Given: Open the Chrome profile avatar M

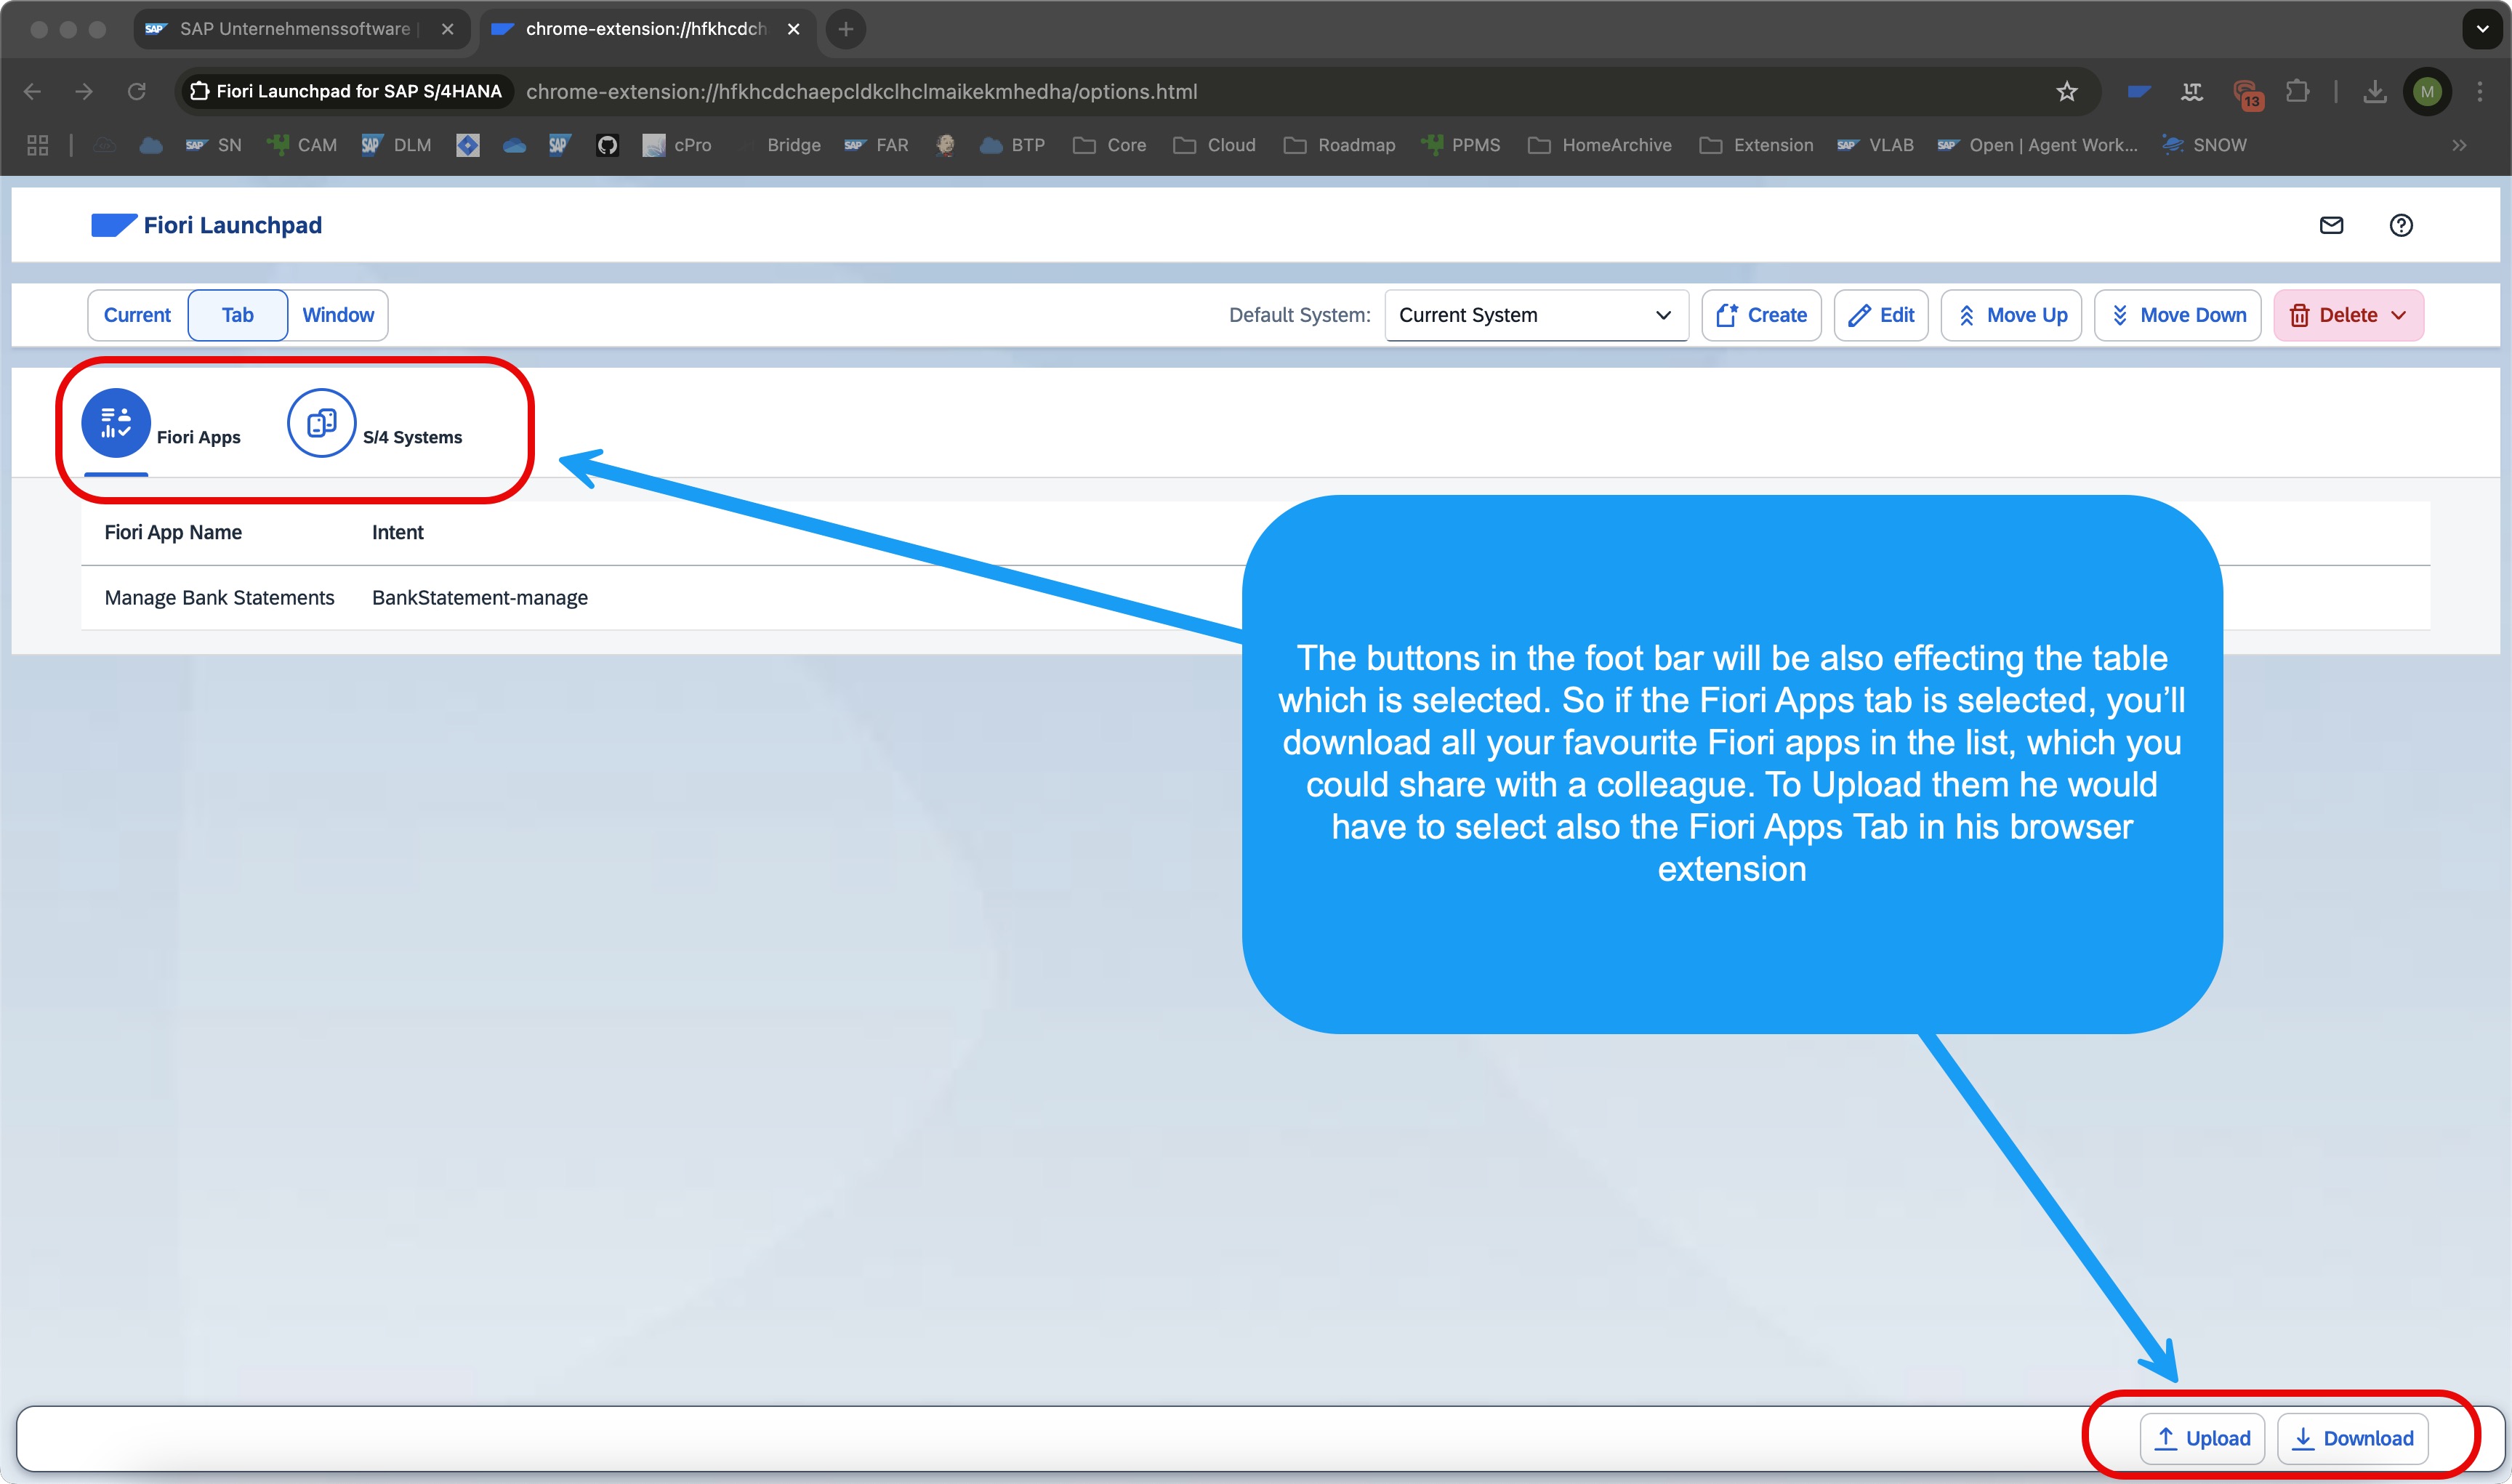Looking at the screenshot, I should pyautogui.click(x=2427, y=92).
